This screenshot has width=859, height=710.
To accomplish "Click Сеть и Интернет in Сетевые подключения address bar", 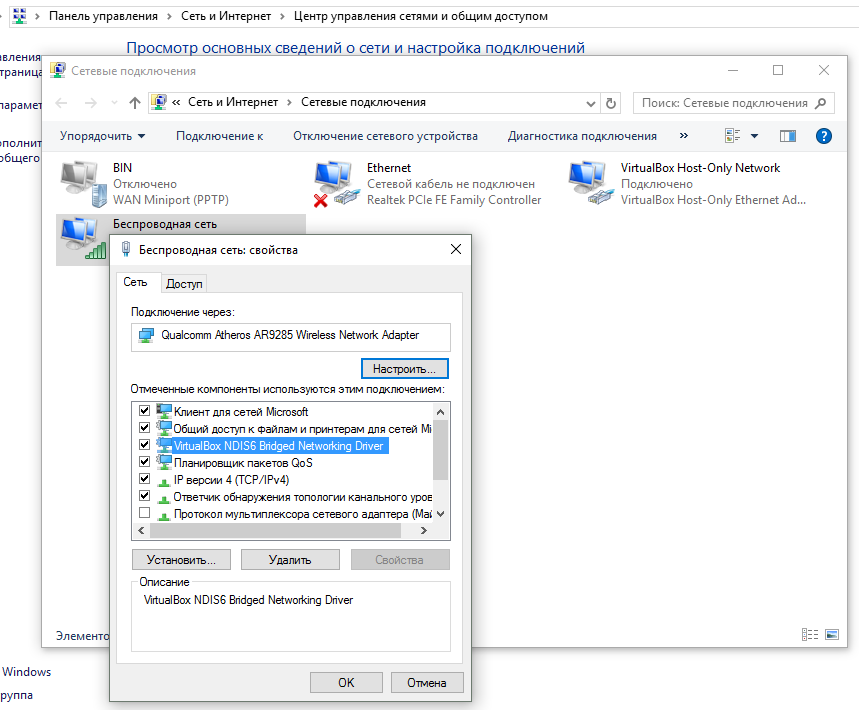I will 233,102.
